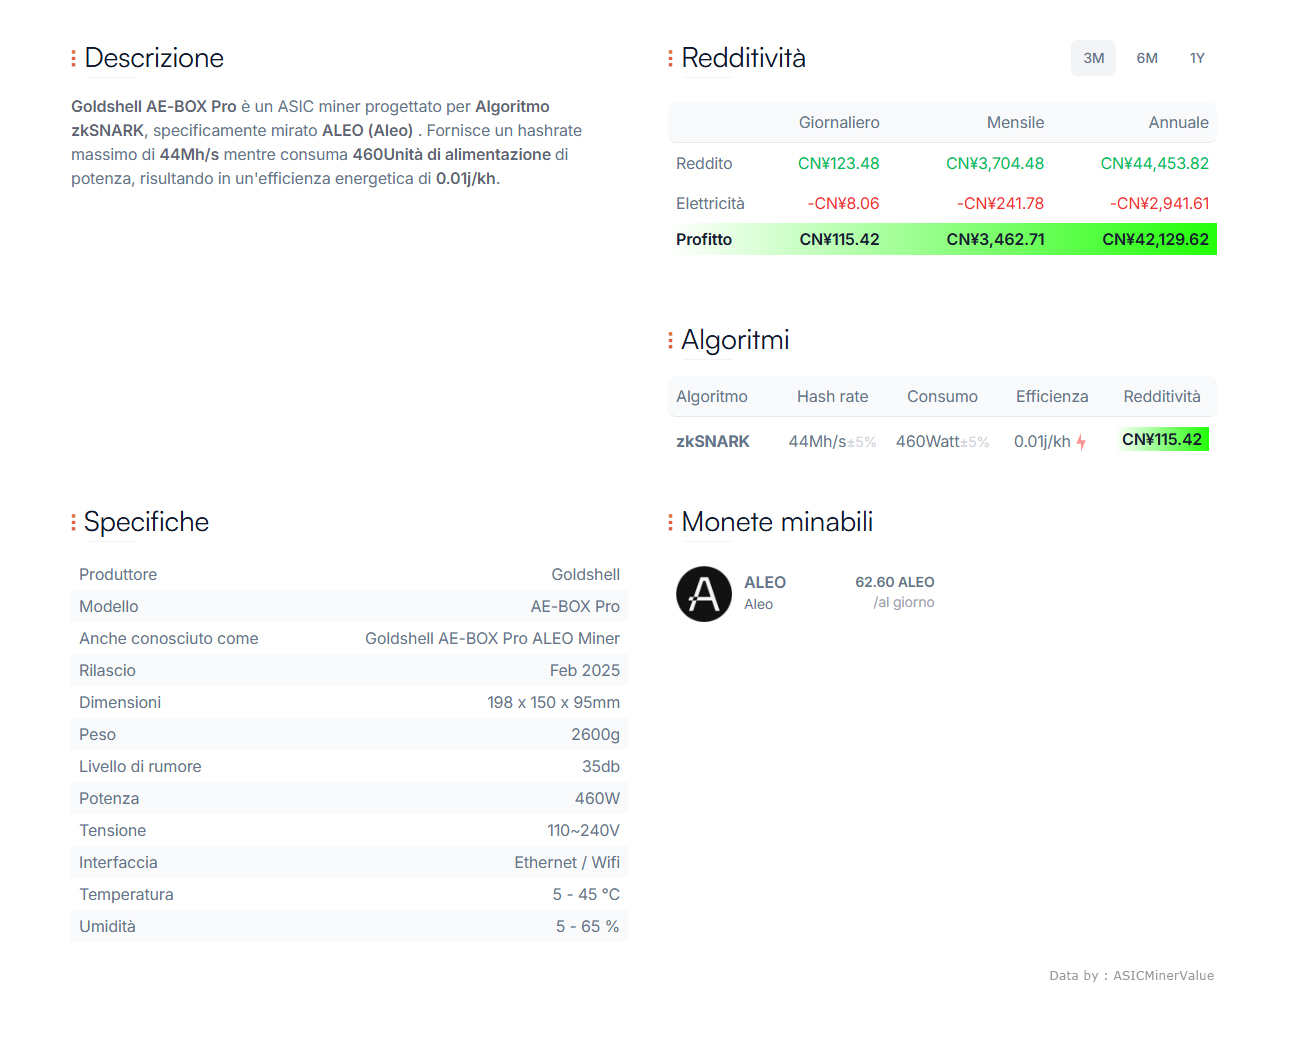The height and width of the screenshot is (1039, 1296).
Task: Click the Produttore value Goldshell
Action: pos(585,574)
